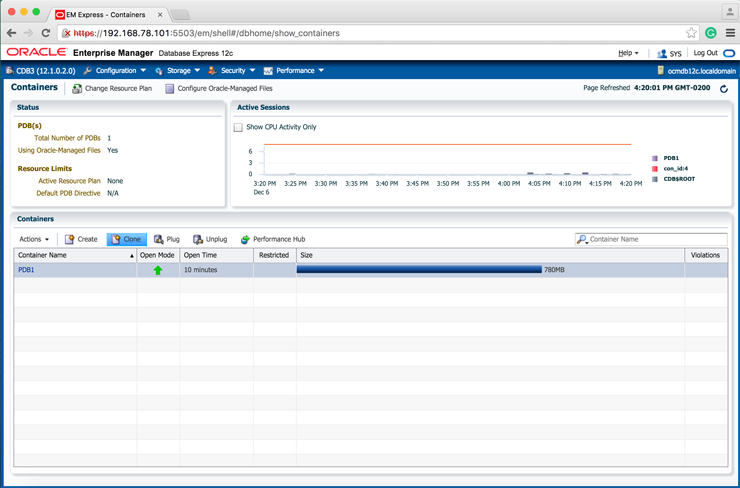The height and width of the screenshot is (488, 740).
Task: Click the browser forward arrow
Action: 28,33
